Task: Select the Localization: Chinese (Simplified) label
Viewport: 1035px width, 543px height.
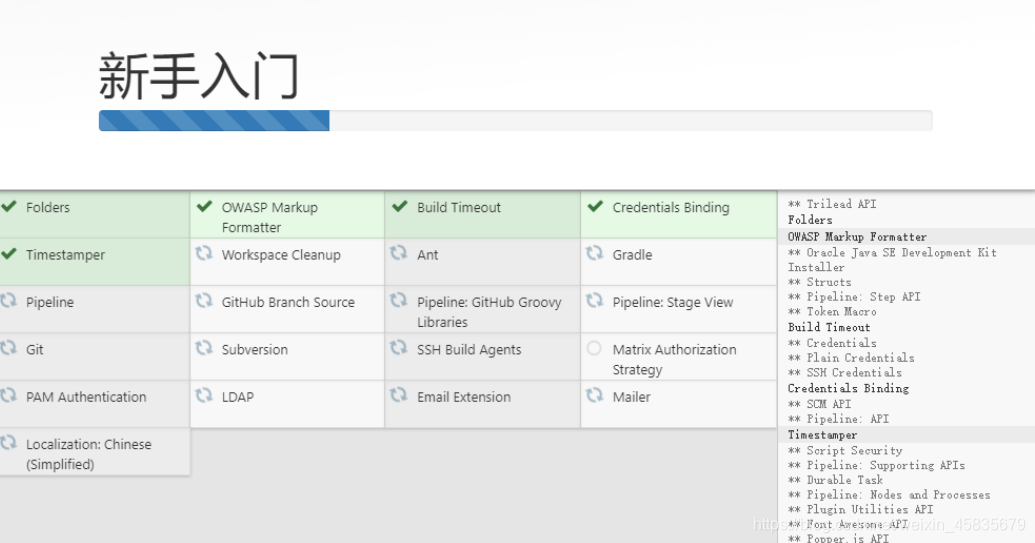Action: click(88, 454)
